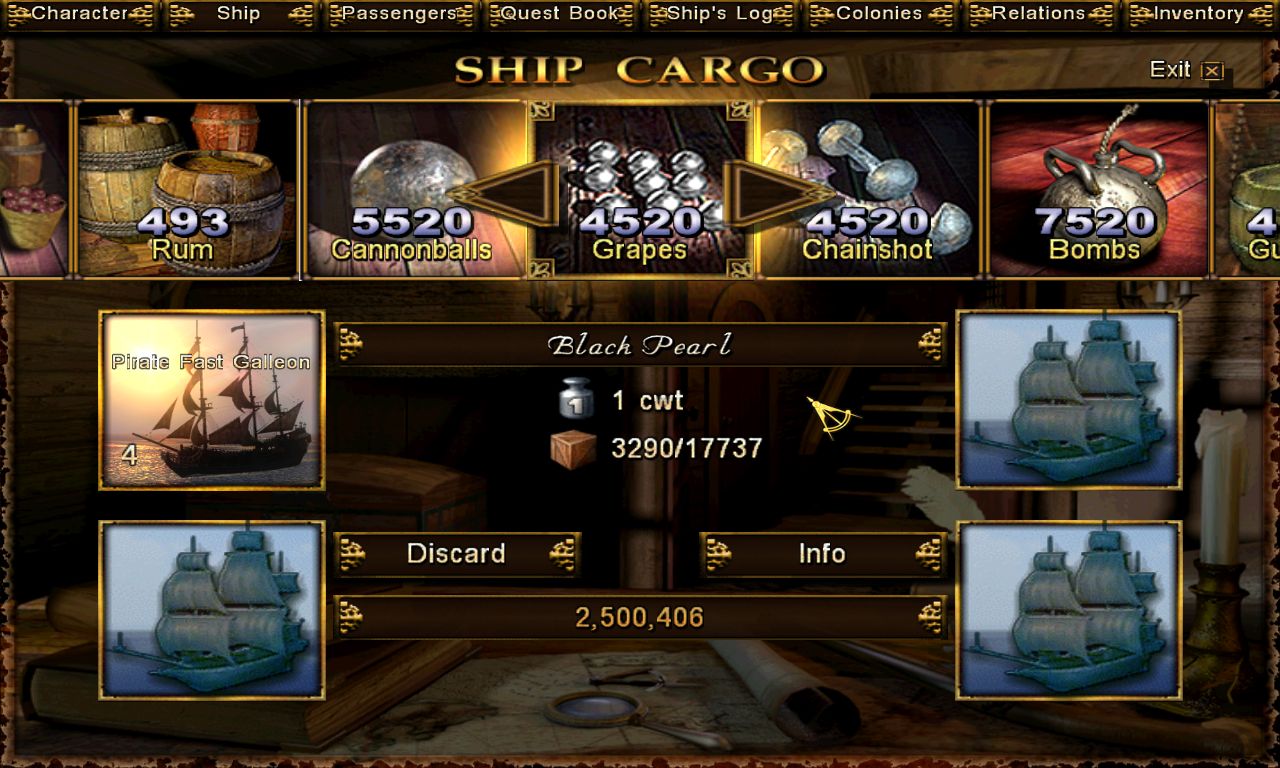Choose the empty ship slot at bottom right
1280x768 pixels.
[1068, 609]
